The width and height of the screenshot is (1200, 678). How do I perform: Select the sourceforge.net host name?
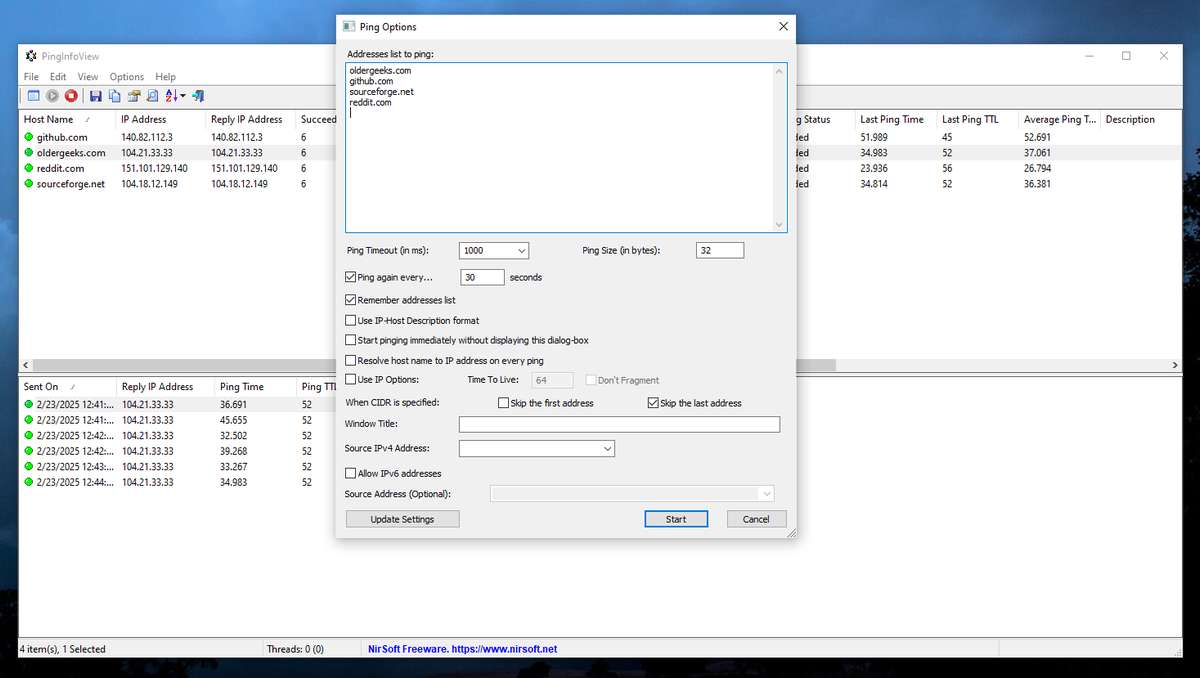[x=71, y=184]
